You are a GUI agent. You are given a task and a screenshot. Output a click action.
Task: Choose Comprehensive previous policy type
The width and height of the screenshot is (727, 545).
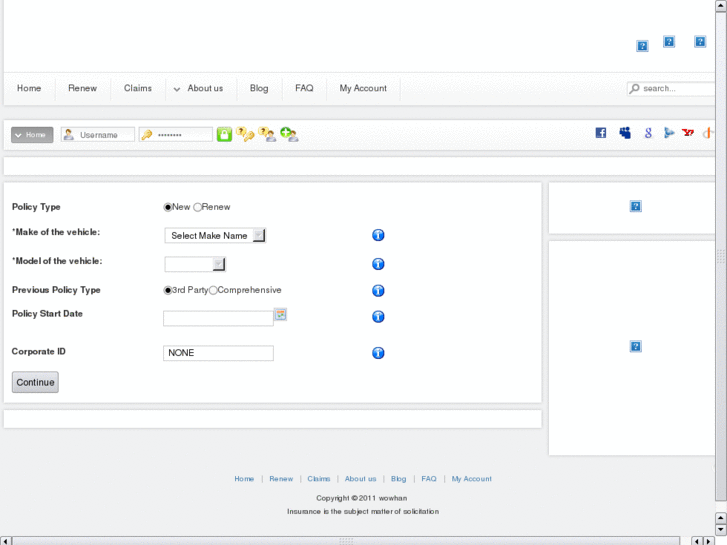tap(213, 291)
